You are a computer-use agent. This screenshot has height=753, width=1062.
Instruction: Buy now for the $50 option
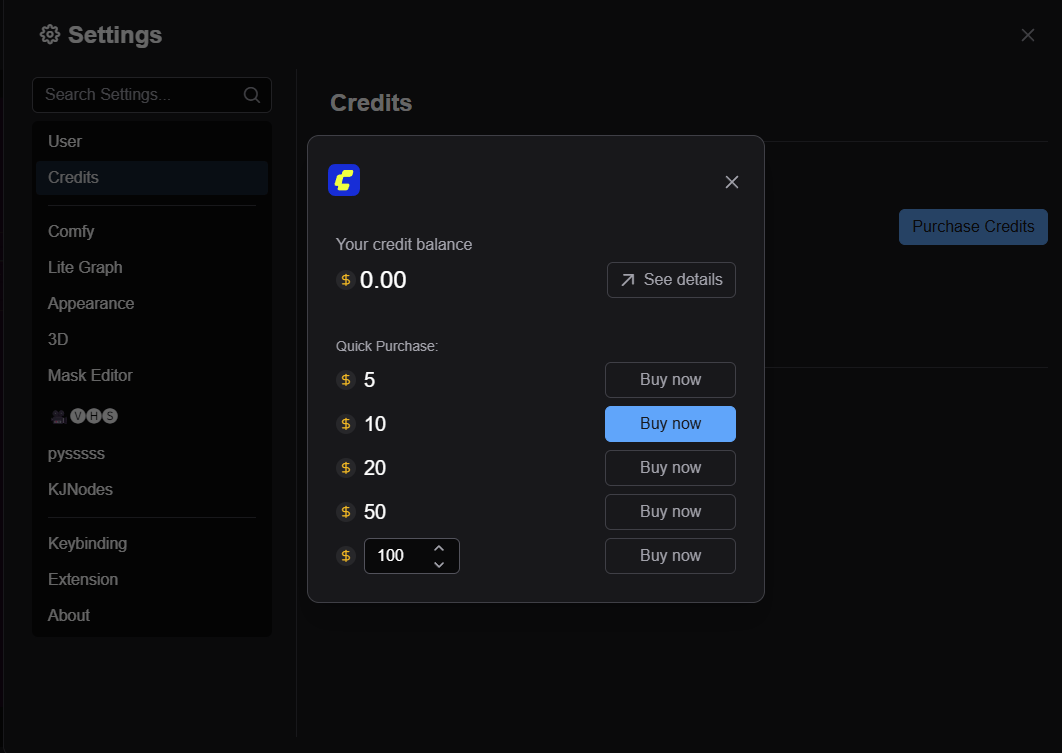670,511
